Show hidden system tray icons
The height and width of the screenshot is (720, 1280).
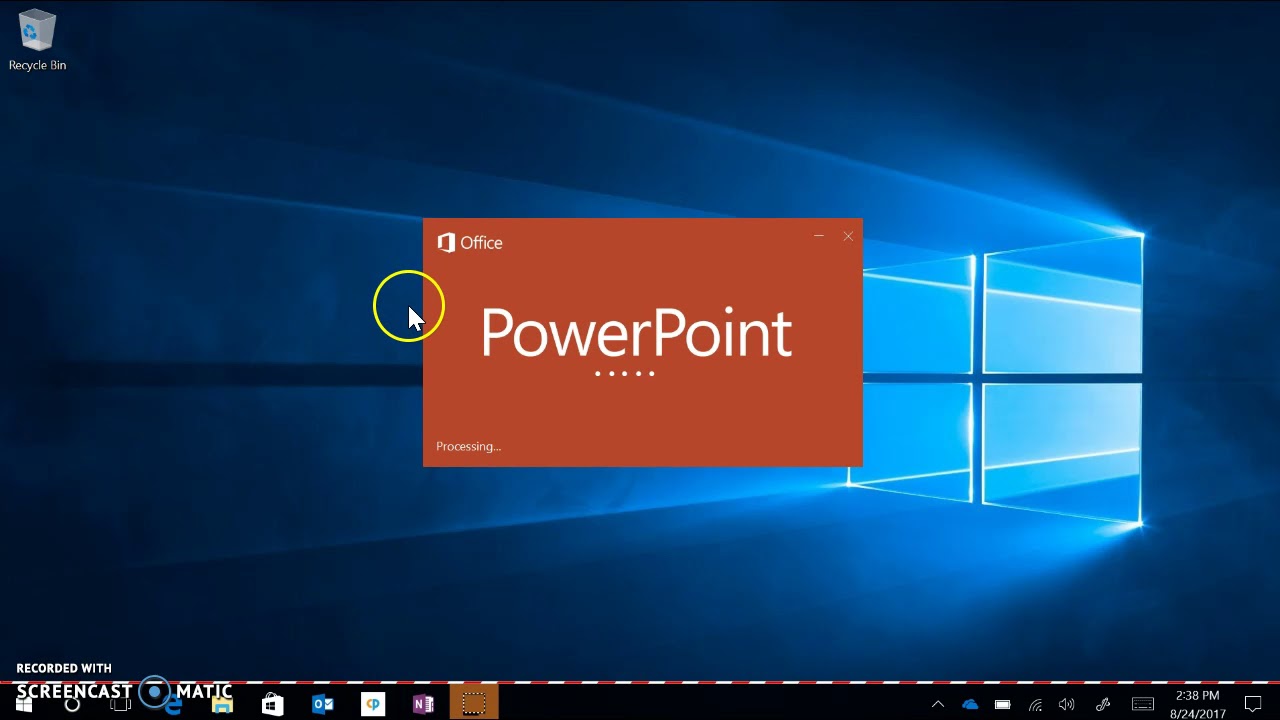click(x=938, y=705)
